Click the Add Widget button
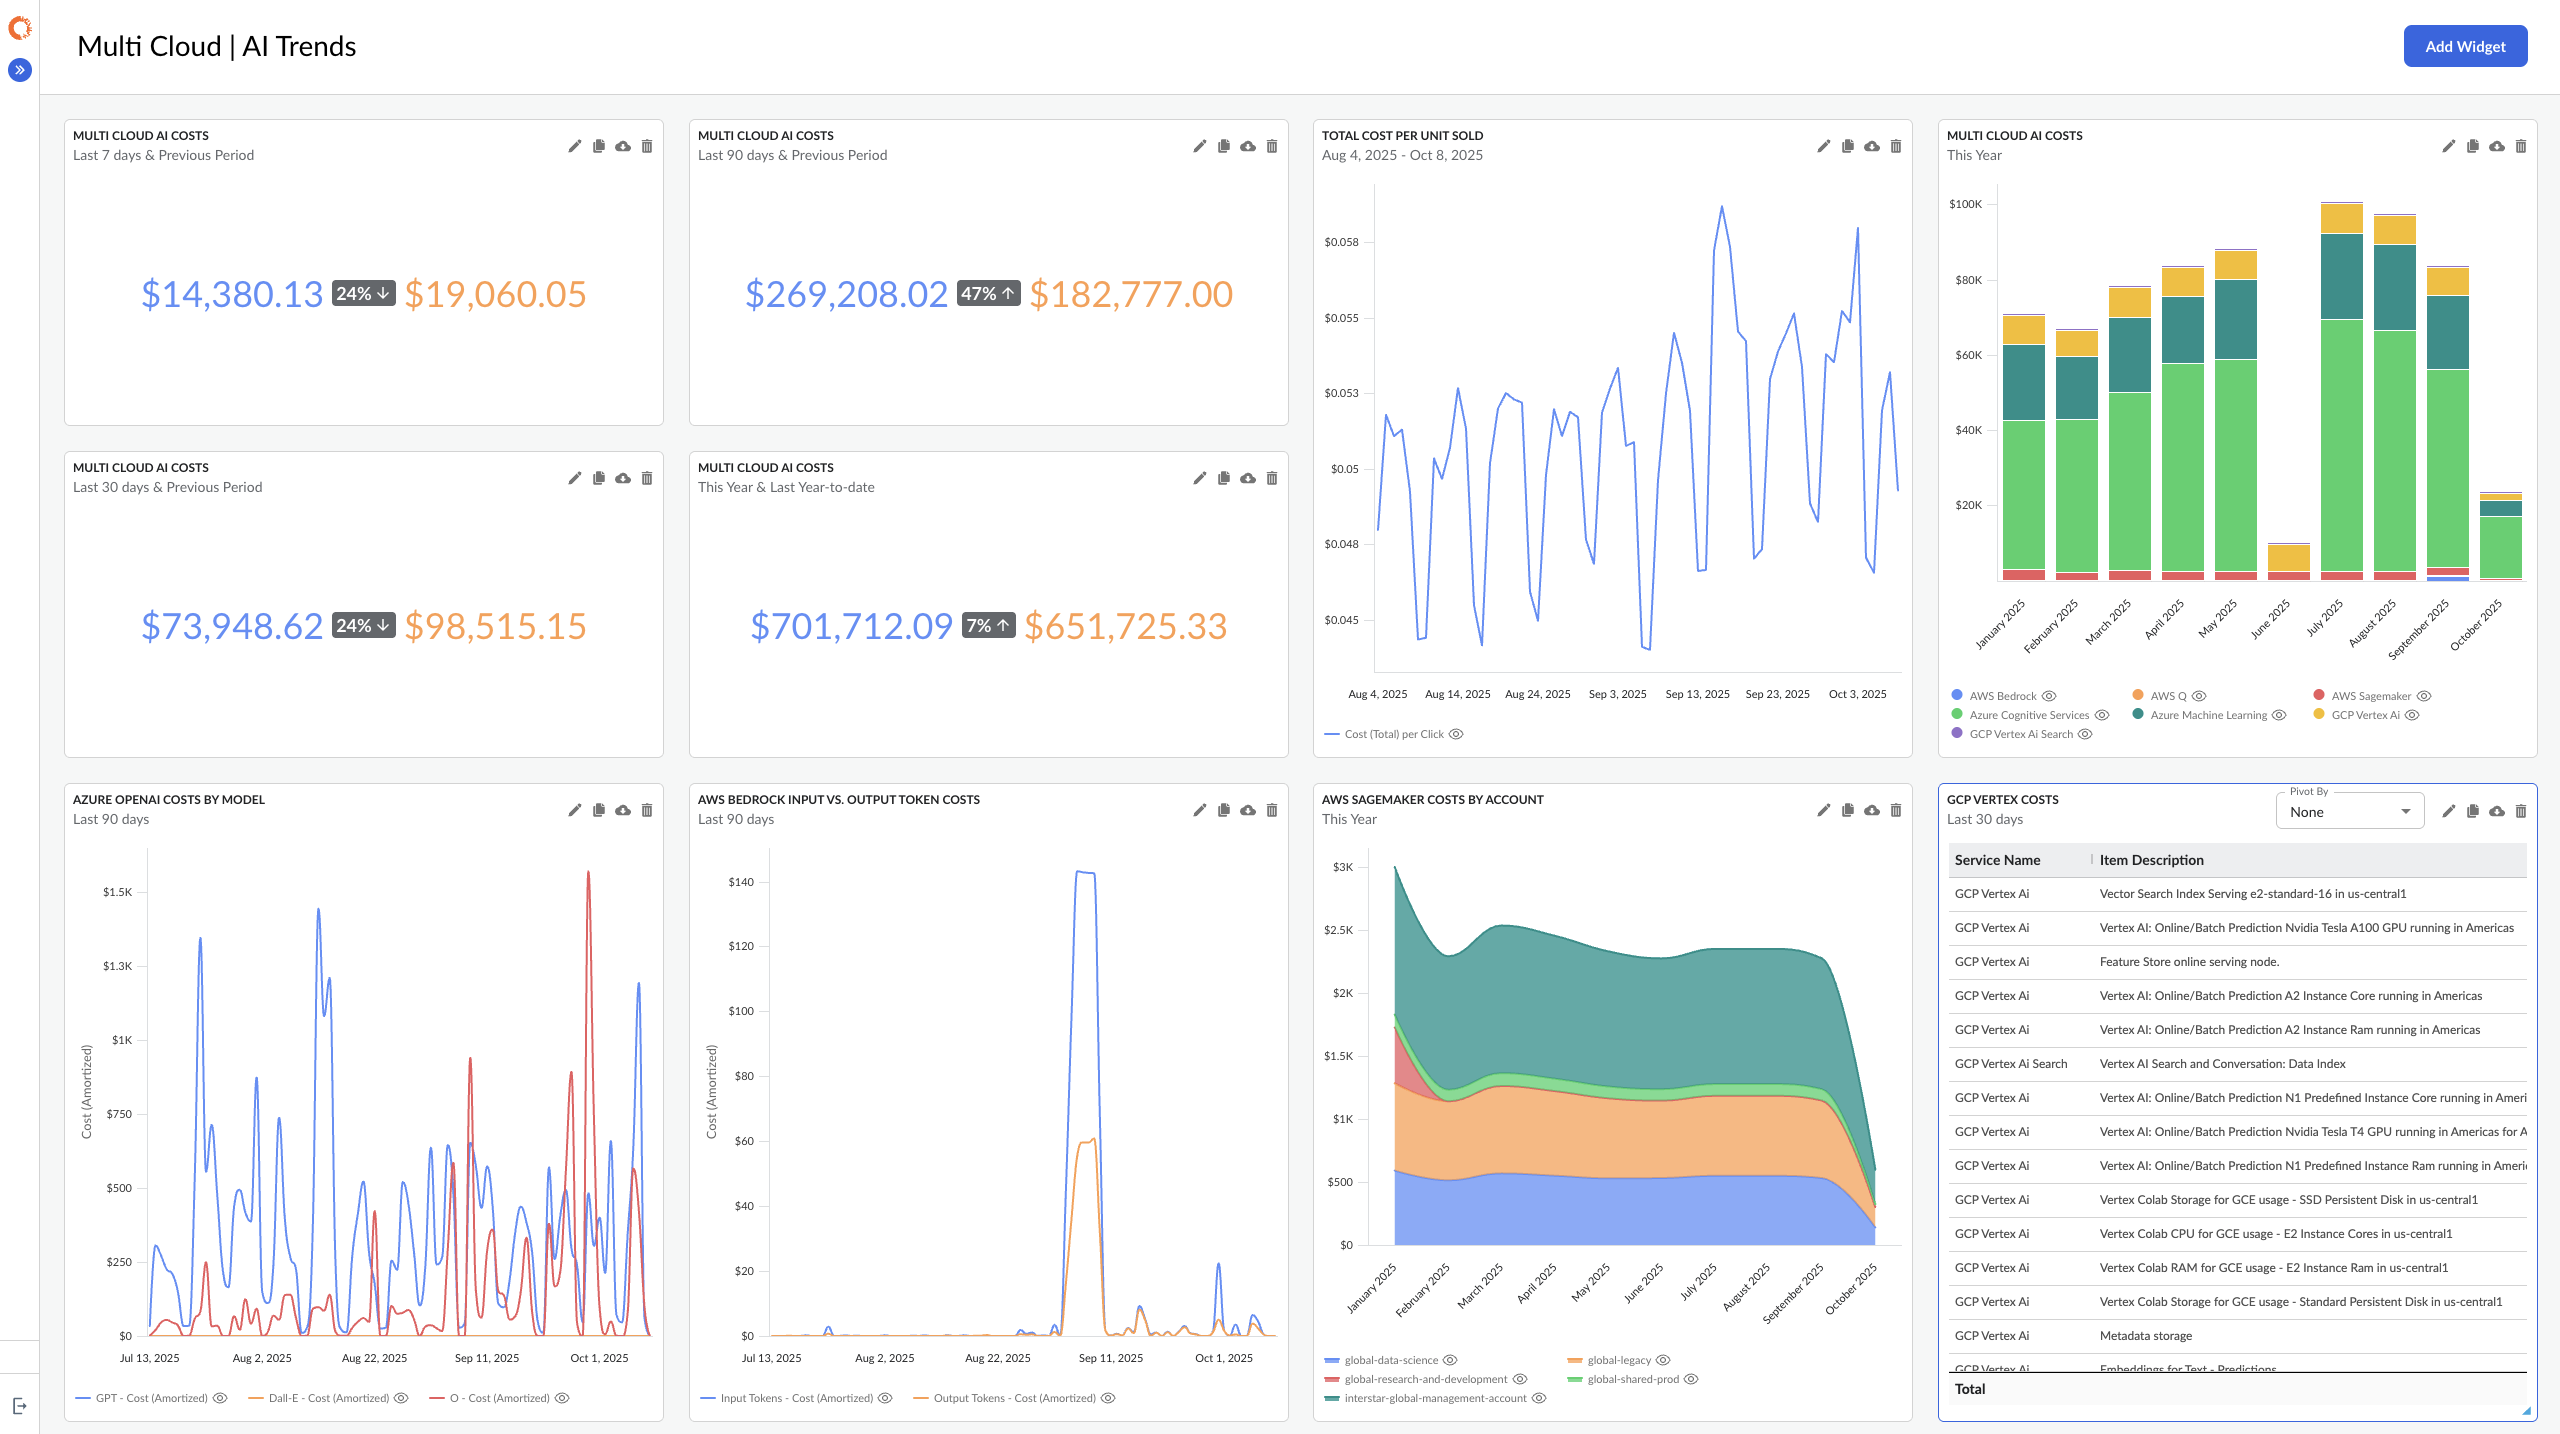2560x1434 pixels. [x=2465, y=46]
